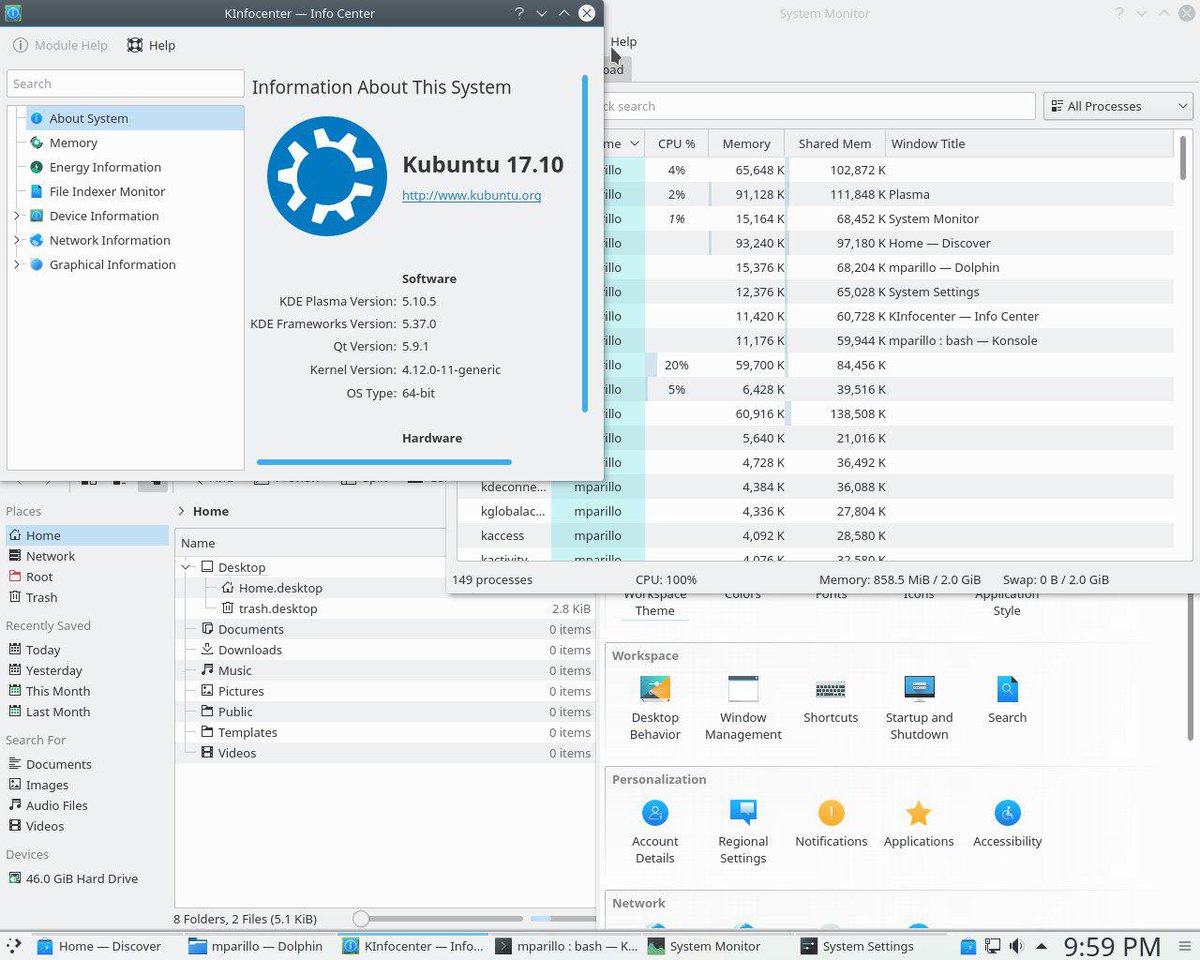Click the Regional Settings icon
The image size is (1200, 960).
tap(743, 812)
